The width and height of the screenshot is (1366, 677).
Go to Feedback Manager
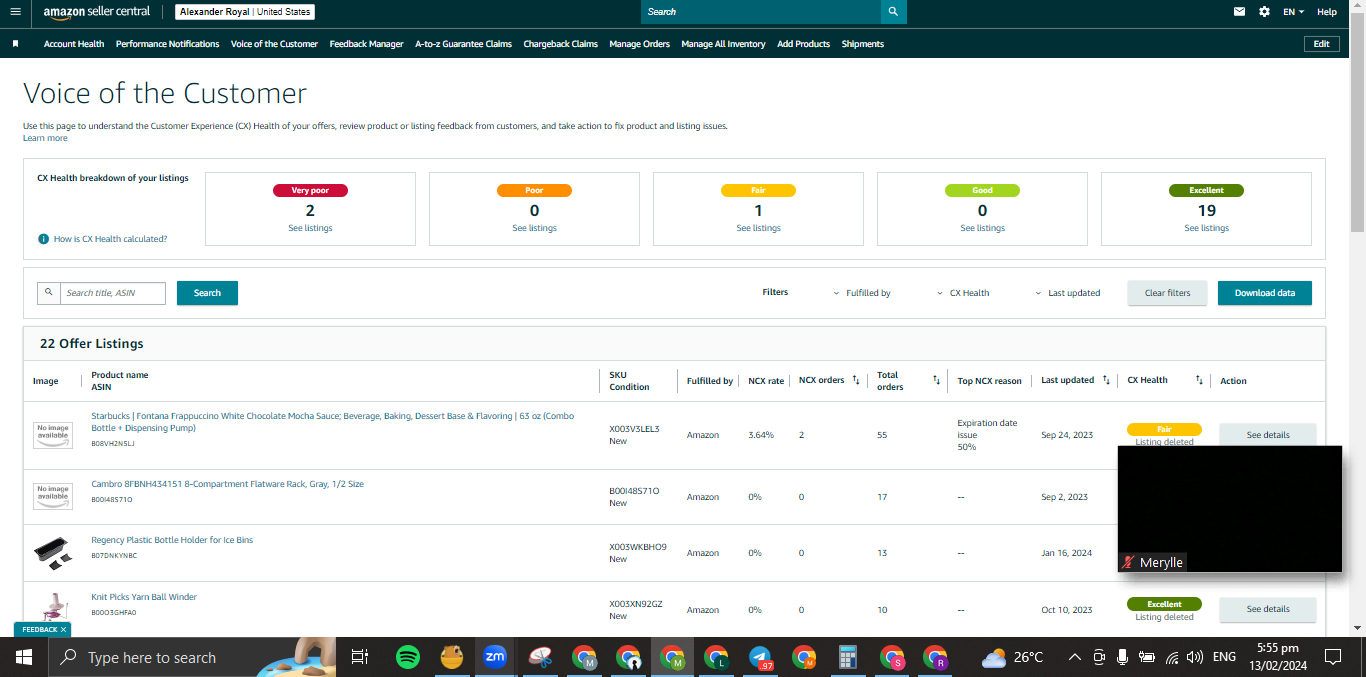pos(366,44)
